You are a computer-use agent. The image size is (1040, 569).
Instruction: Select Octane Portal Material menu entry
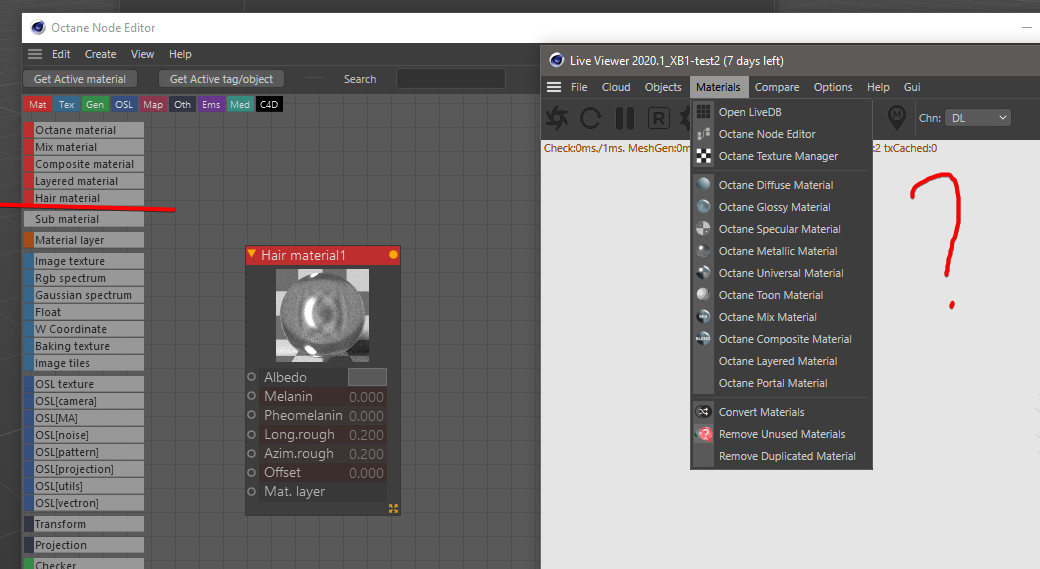(x=781, y=383)
